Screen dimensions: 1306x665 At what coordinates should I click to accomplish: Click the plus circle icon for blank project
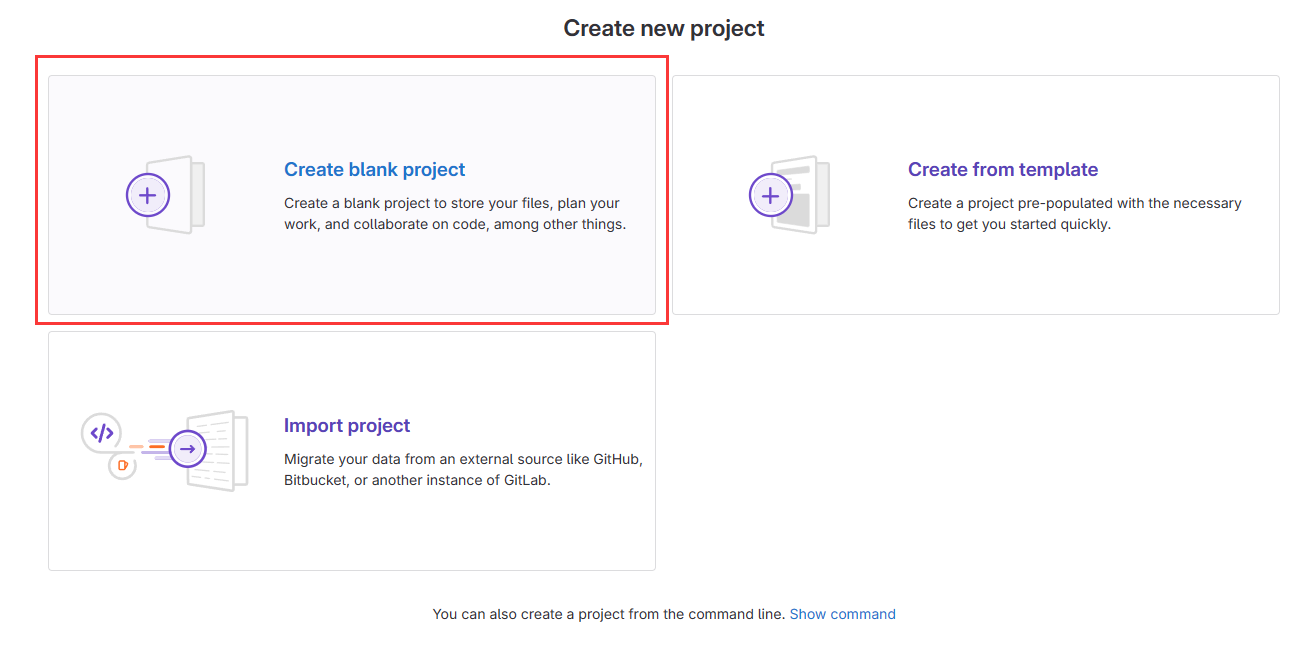pyautogui.click(x=147, y=195)
